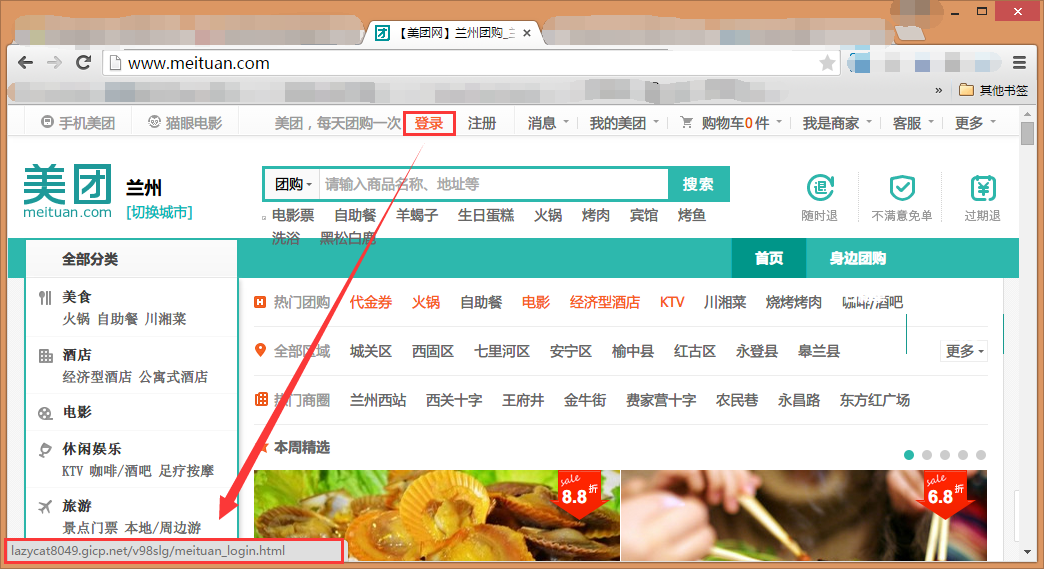This screenshot has height=569, width=1044.
Task: Open the 休闲娱乐 category
Action: (x=92, y=449)
